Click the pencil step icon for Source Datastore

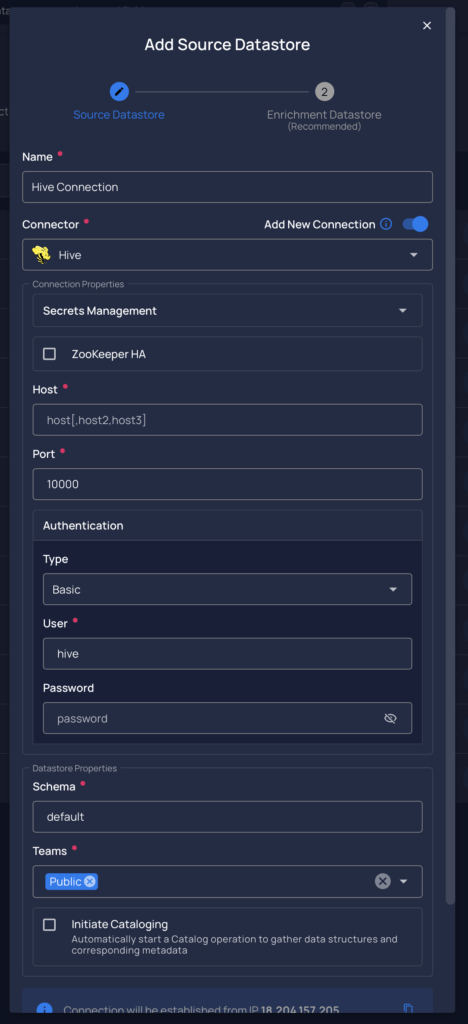(x=119, y=91)
